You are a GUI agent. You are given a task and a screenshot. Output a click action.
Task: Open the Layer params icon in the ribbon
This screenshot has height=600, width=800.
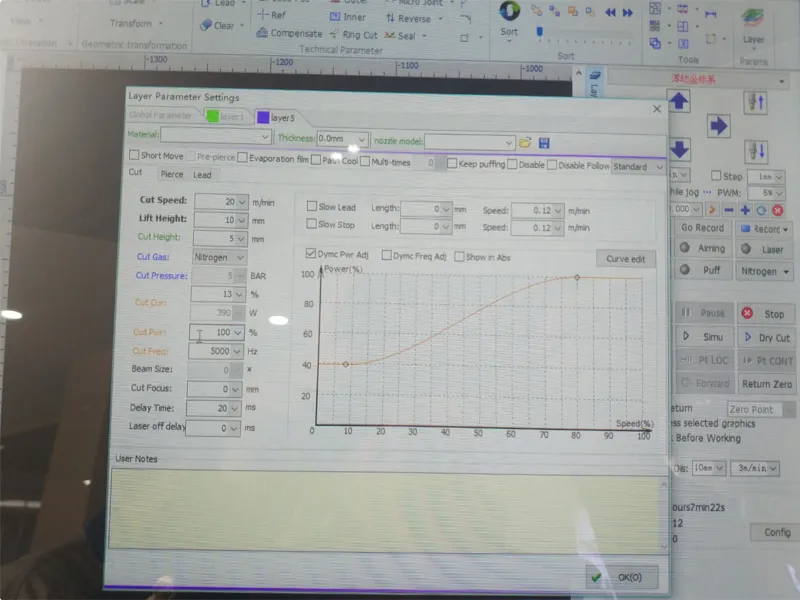[753, 19]
